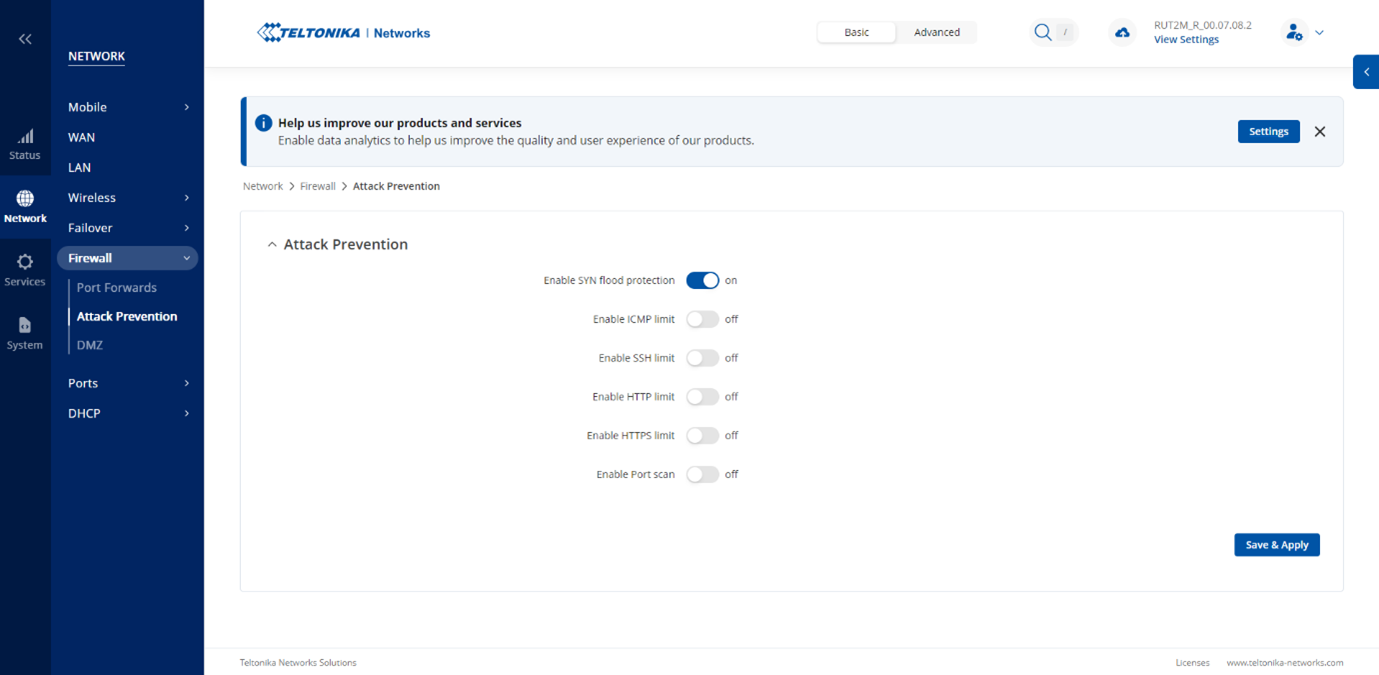Enable the HTTPS limit switch
1379x675 pixels.
point(702,436)
